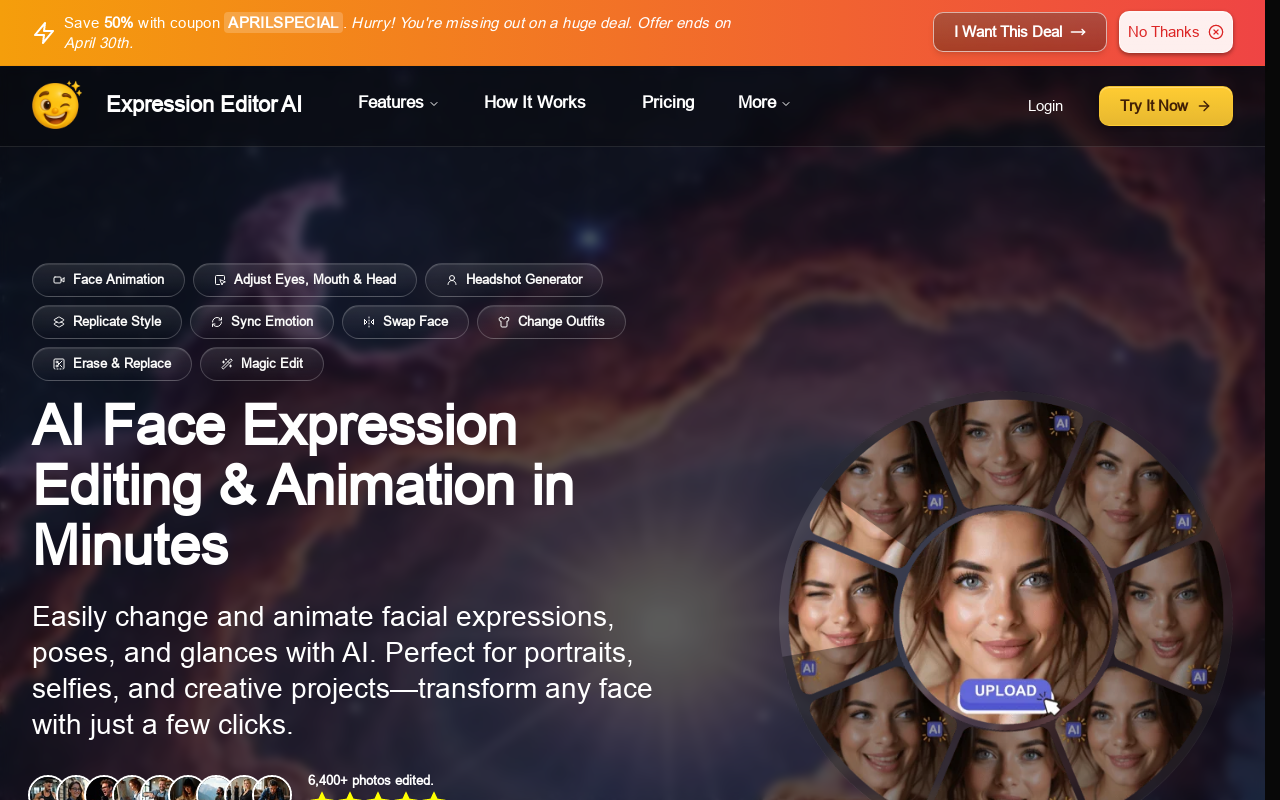Image resolution: width=1280 pixels, height=800 pixels.
Task: Click the Headshot Generator person icon
Action: [452, 280]
